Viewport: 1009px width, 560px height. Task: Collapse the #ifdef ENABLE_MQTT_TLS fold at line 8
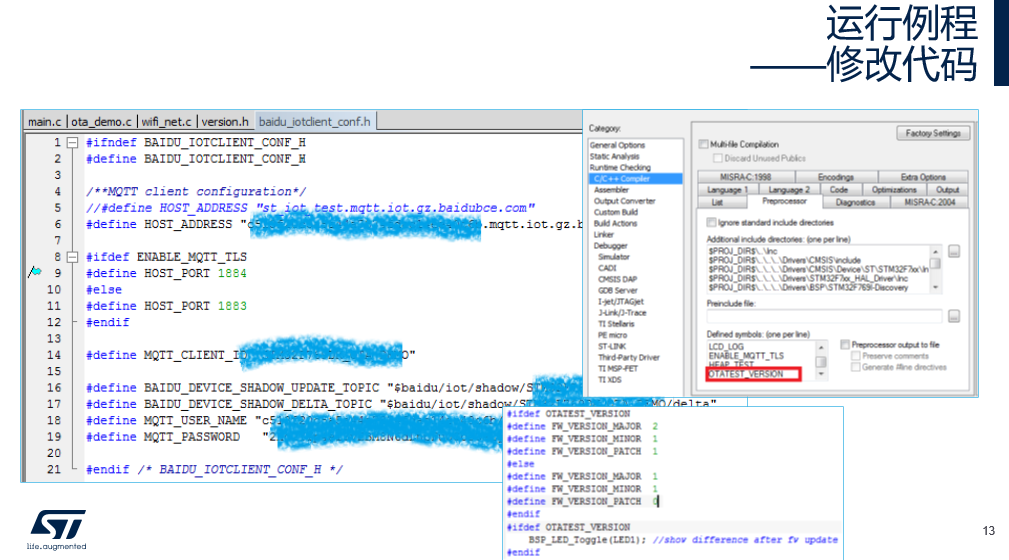tap(73, 257)
